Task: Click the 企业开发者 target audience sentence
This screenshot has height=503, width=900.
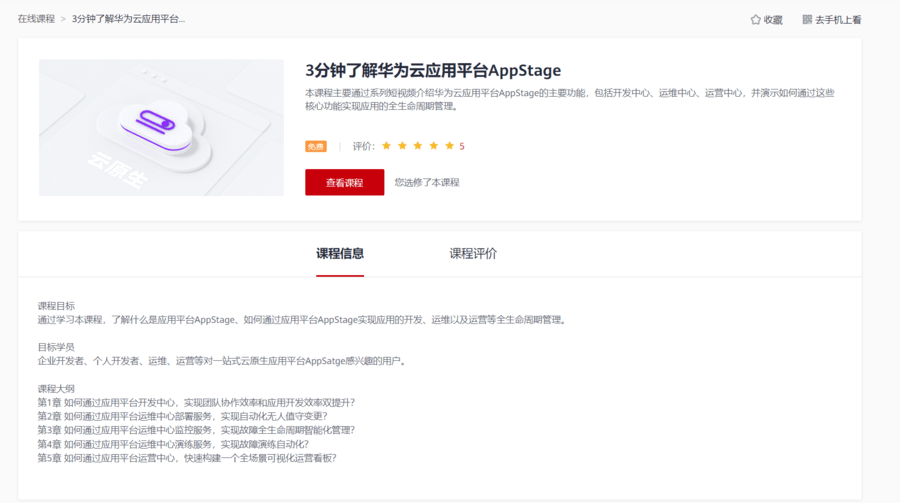Action: coord(223,361)
